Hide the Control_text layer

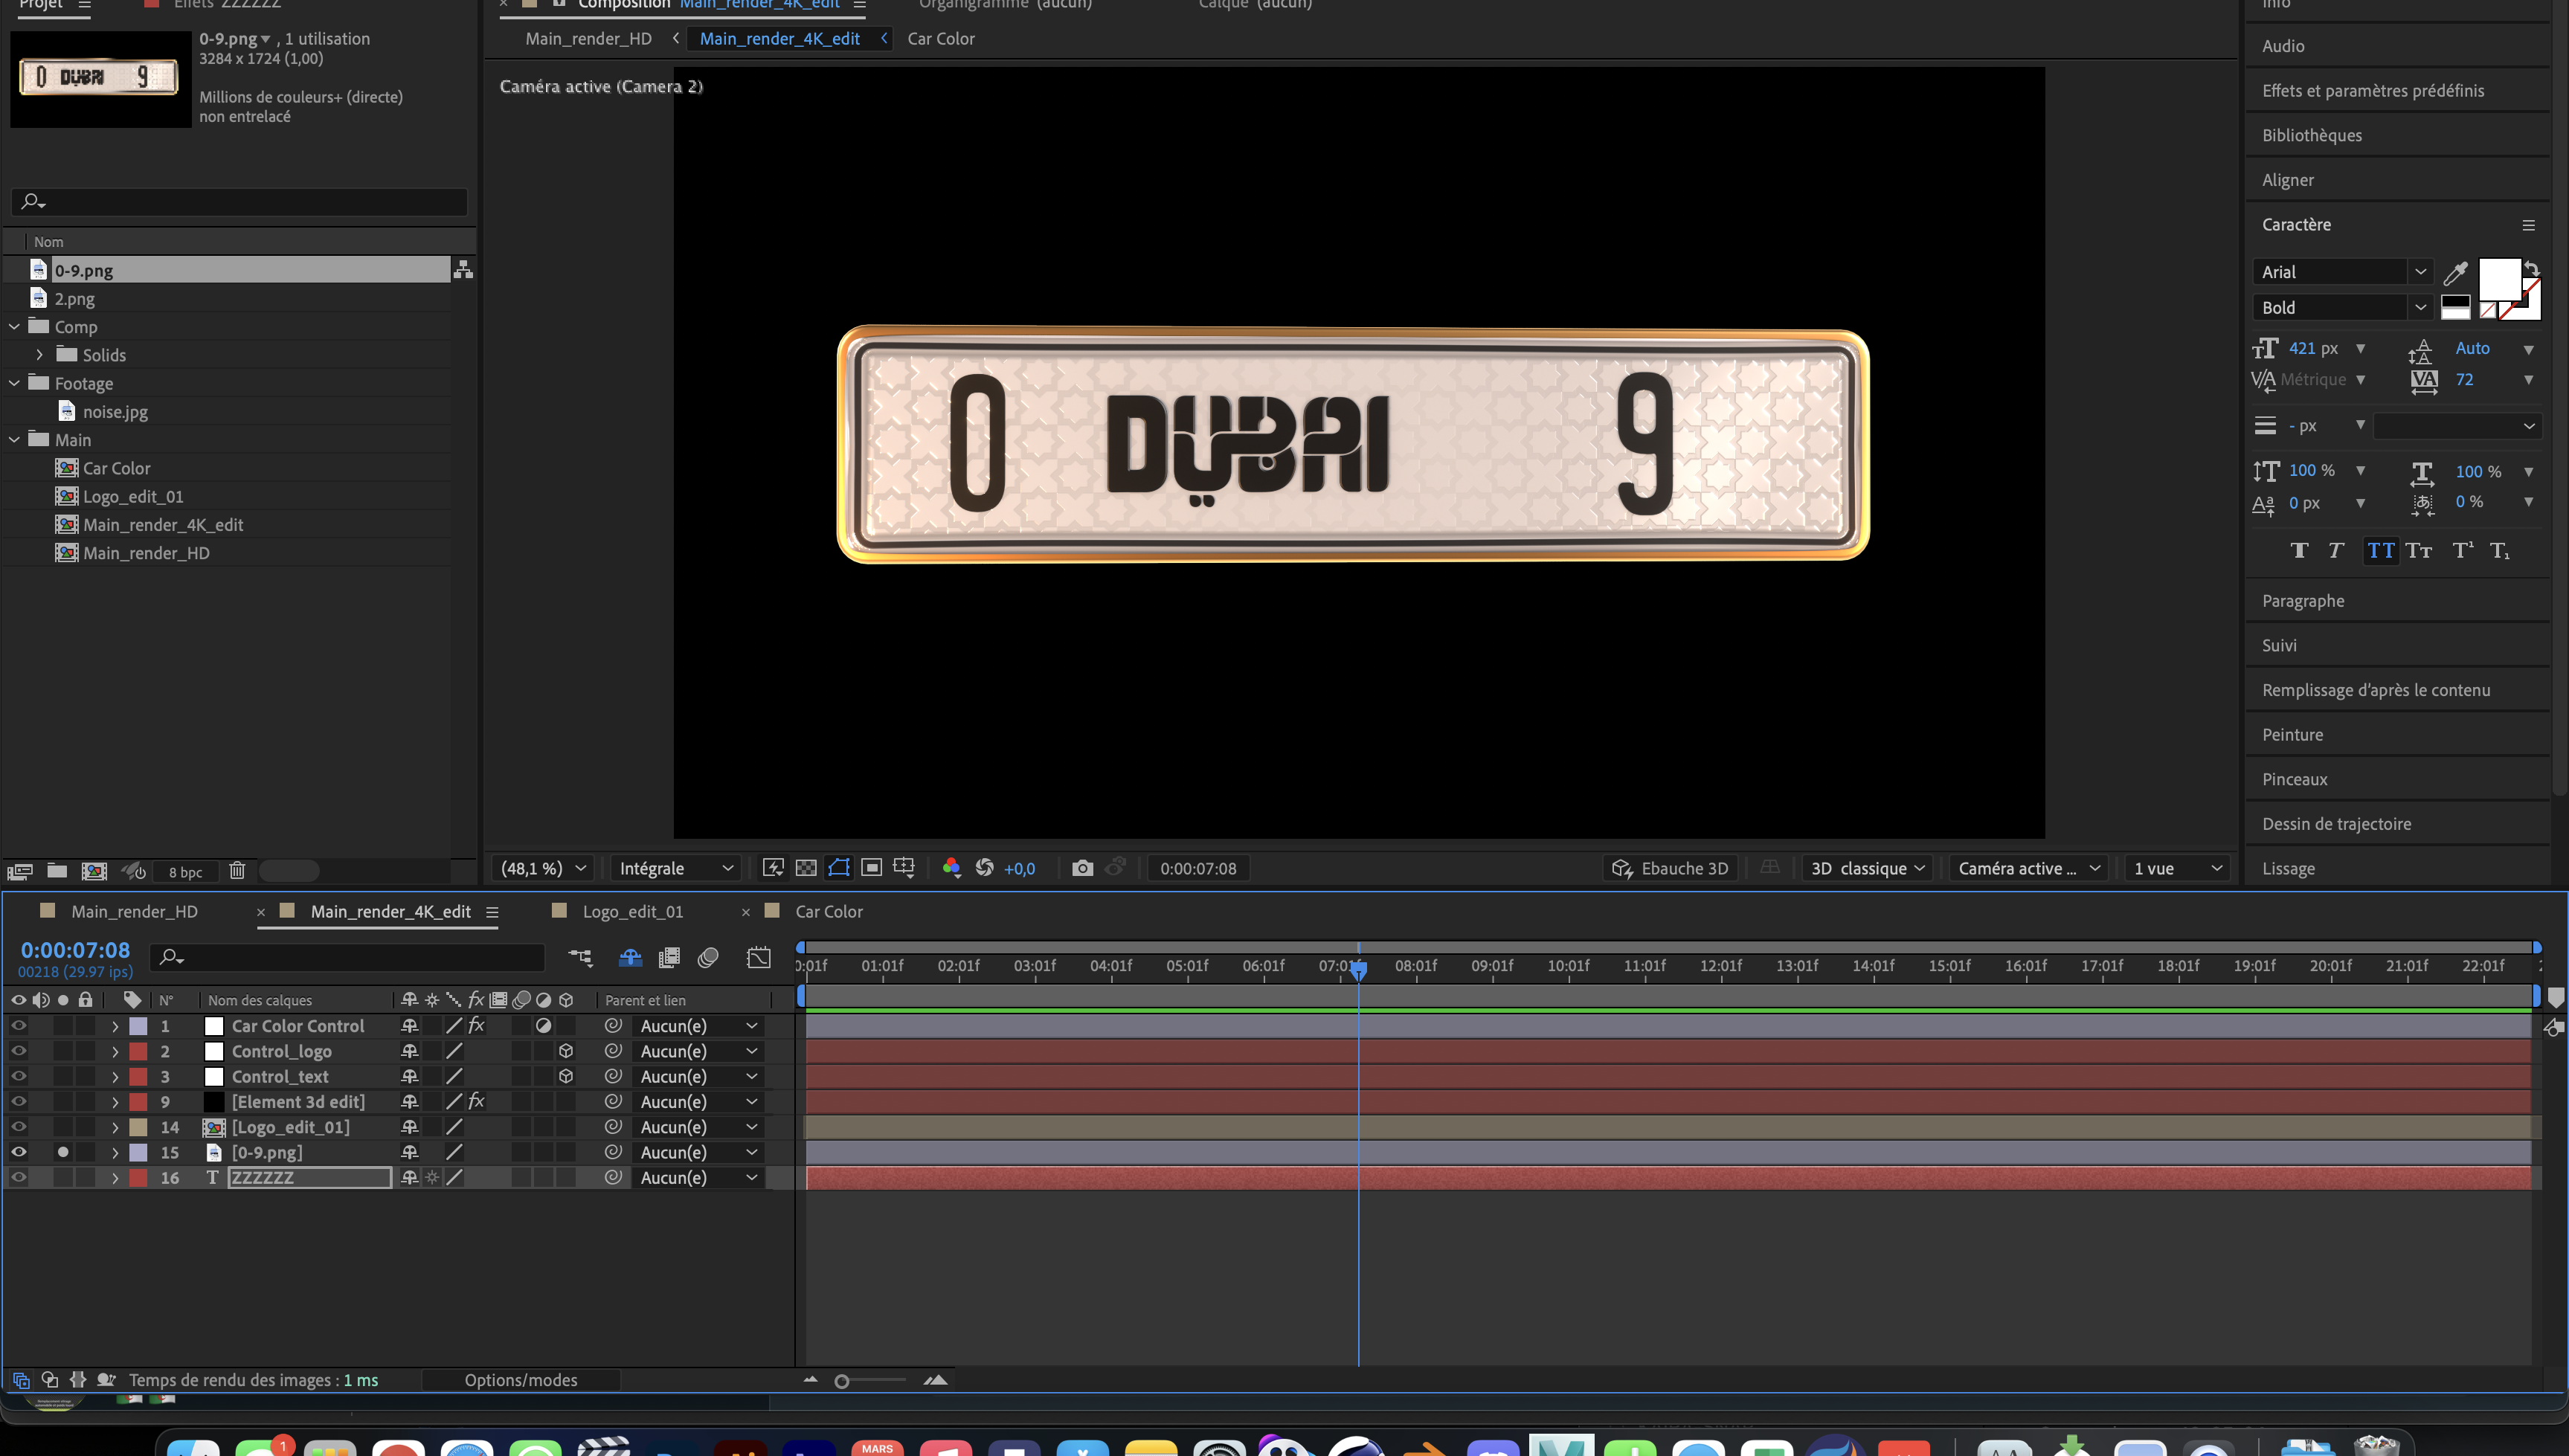tap(18, 1076)
